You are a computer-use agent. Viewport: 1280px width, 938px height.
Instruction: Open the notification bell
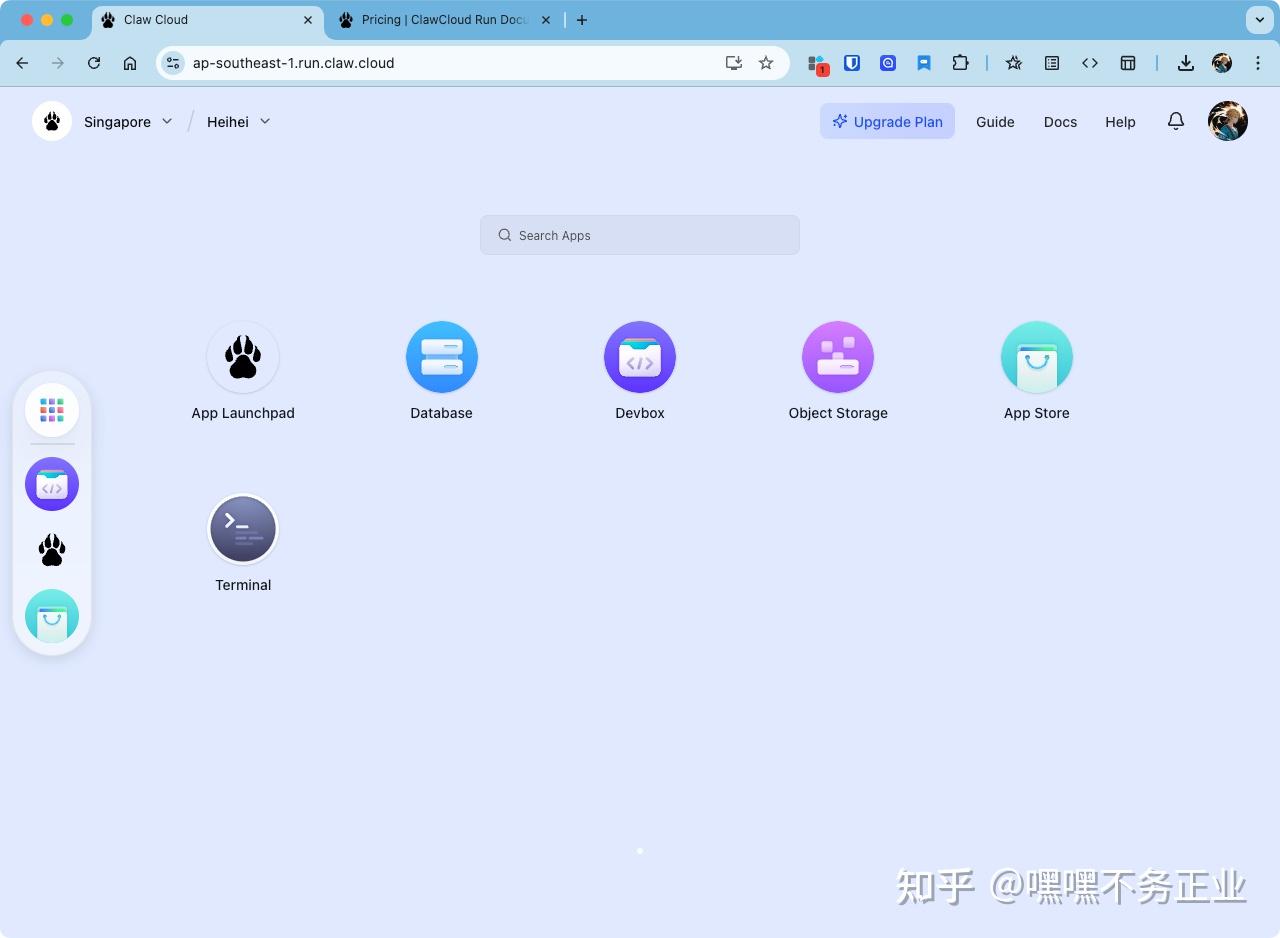(1175, 121)
